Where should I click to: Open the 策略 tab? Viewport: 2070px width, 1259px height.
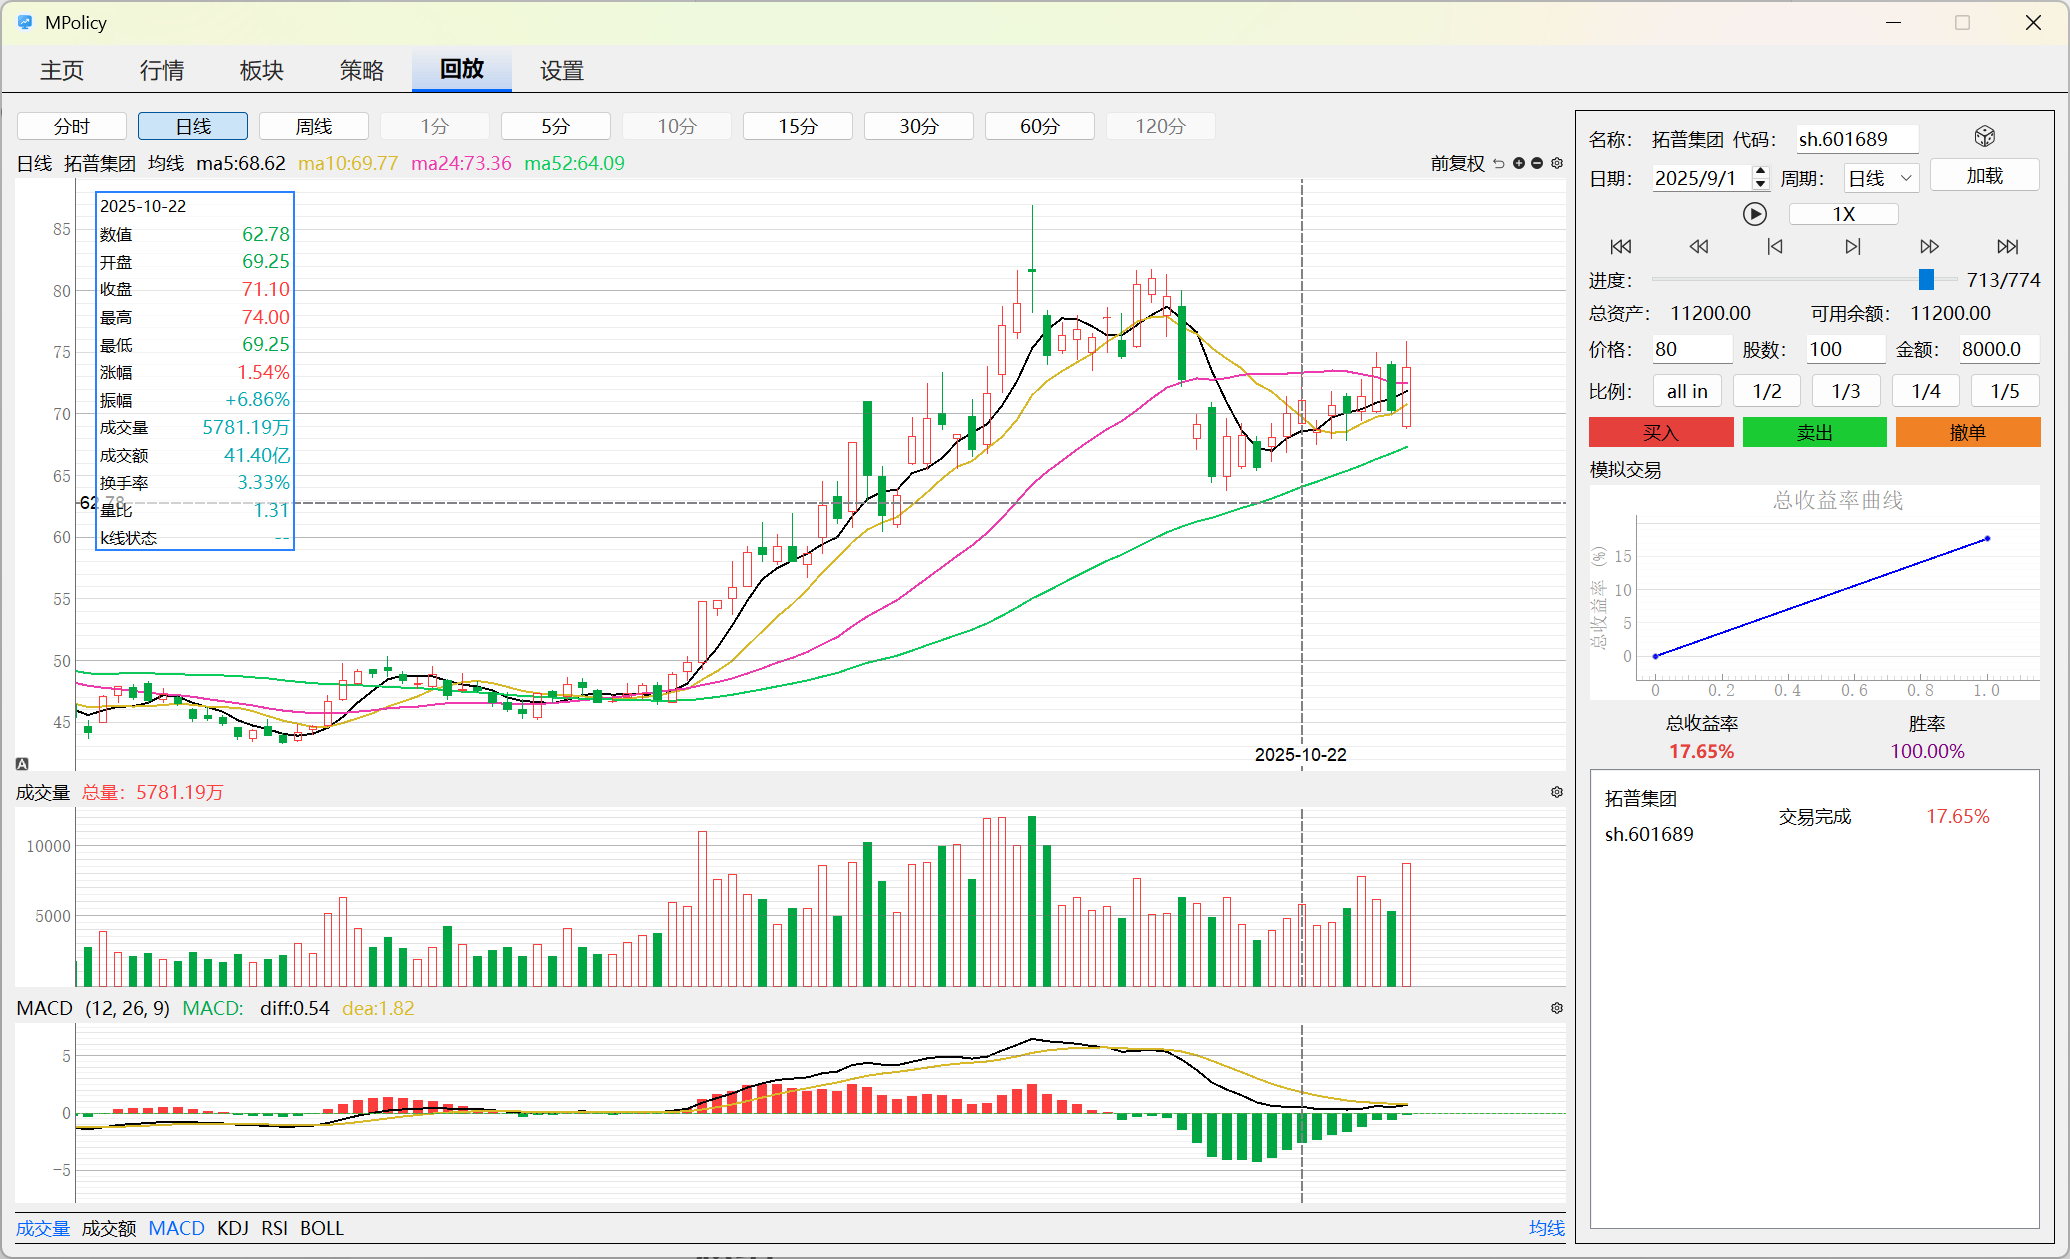pyautogui.click(x=362, y=70)
